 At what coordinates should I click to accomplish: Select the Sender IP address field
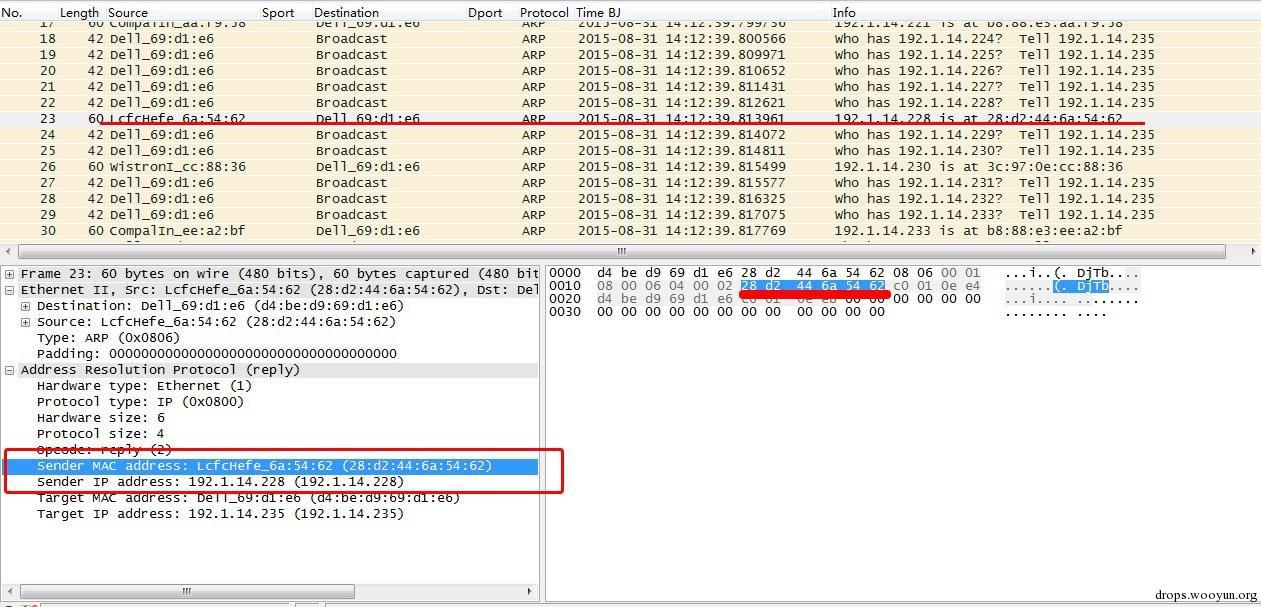[220, 482]
